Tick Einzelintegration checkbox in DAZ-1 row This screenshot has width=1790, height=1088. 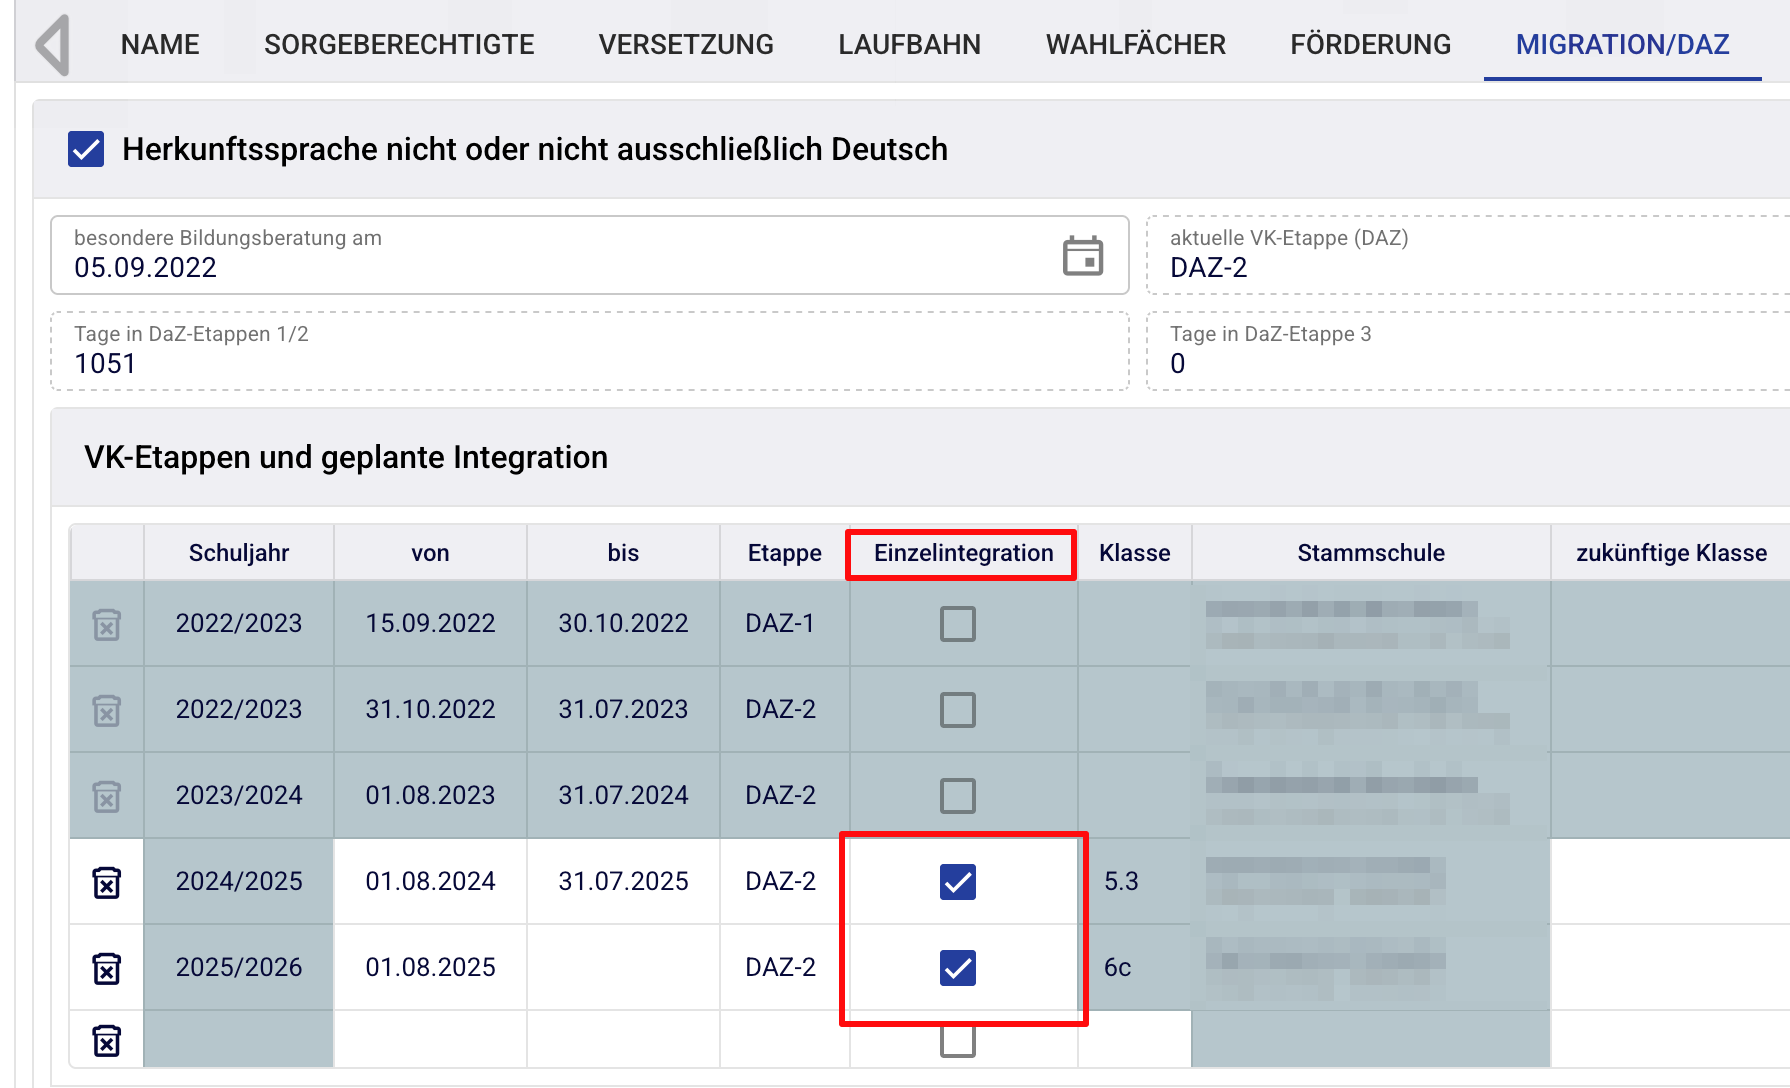click(957, 624)
